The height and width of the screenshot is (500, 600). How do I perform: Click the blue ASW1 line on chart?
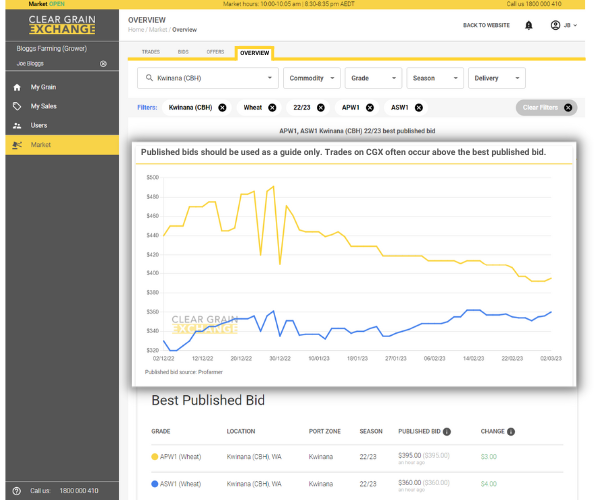430,324
